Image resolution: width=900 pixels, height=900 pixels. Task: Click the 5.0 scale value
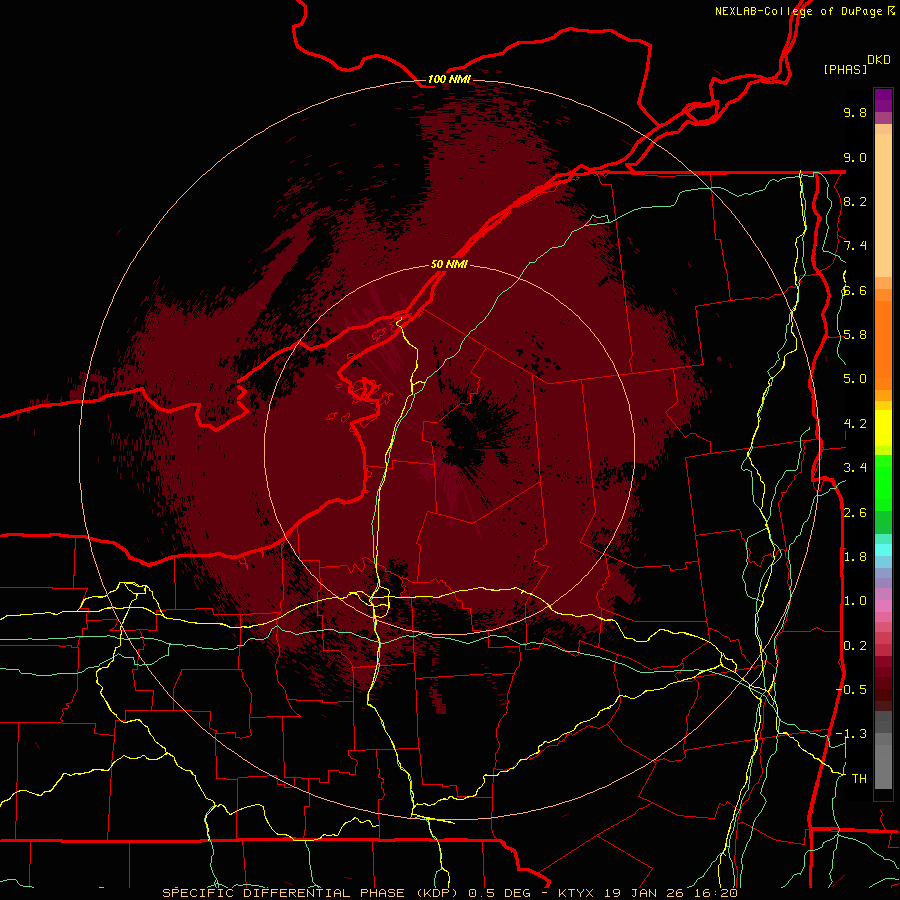point(855,379)
